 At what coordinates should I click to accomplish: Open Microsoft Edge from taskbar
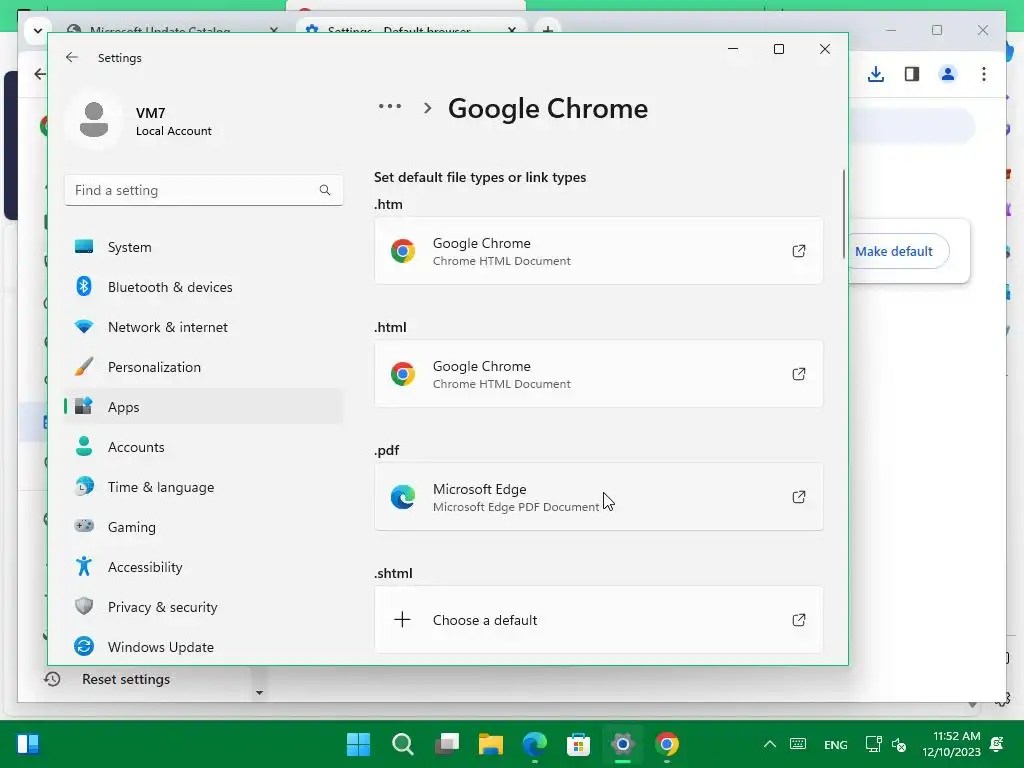pyautogui.click(x=535, y=744)
